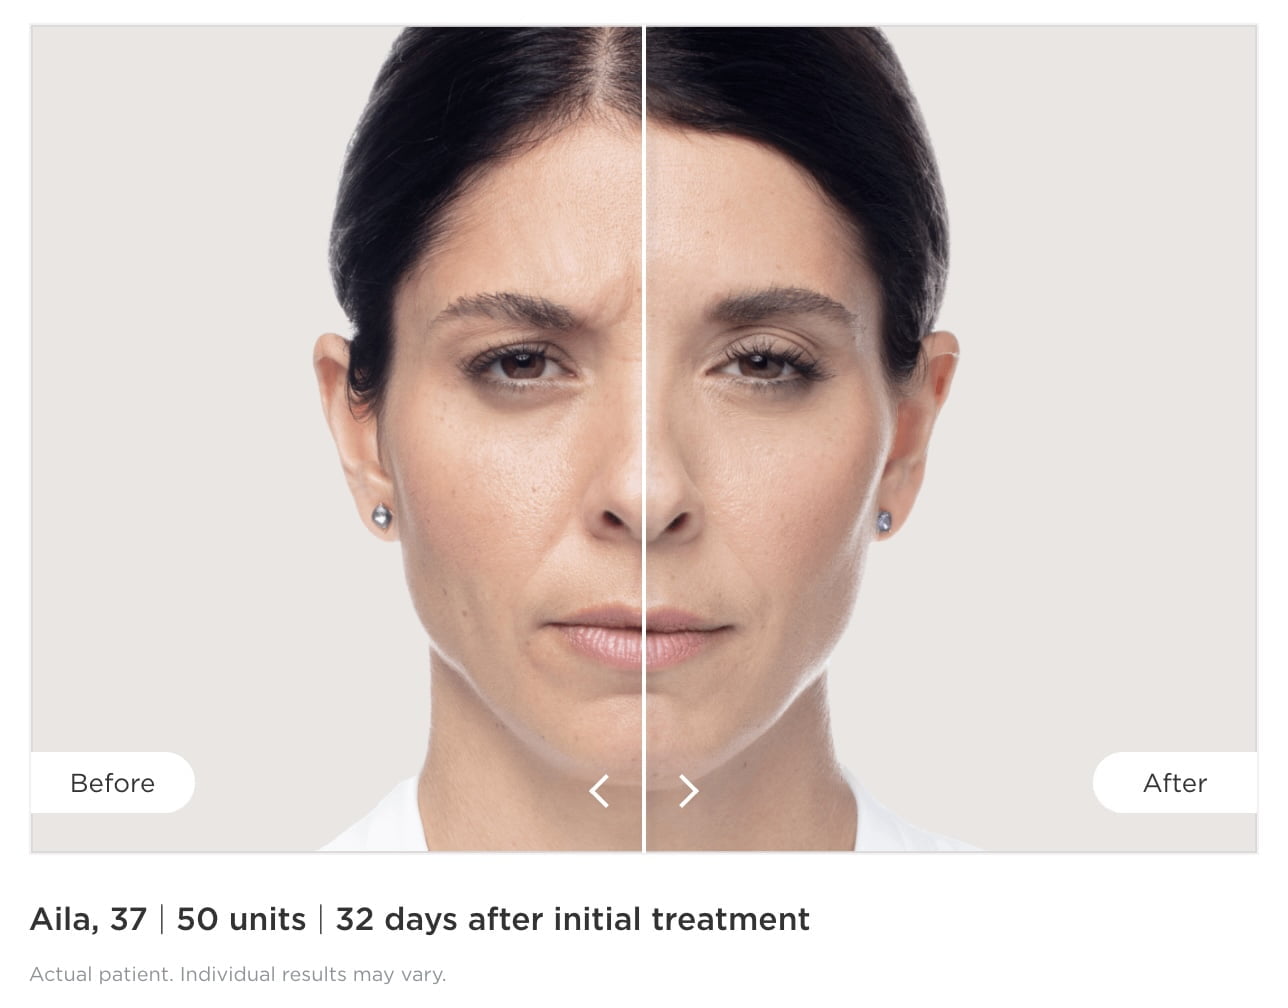The width and height of the screenshot is (1288, 1008).
Task: Click "32 days after initial treatment" text
Action: [573, 919]
